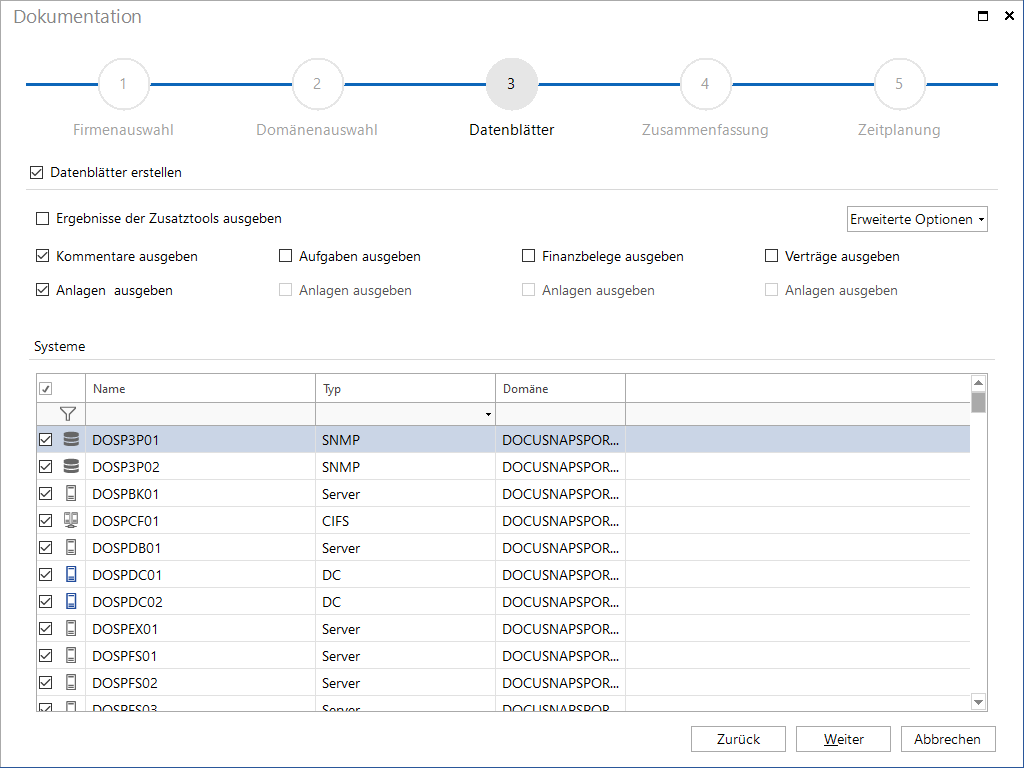Maximize the Dokumentation window
This screenshot has width=1024, height=768.
pyautogui.click(x=983, y=16)
